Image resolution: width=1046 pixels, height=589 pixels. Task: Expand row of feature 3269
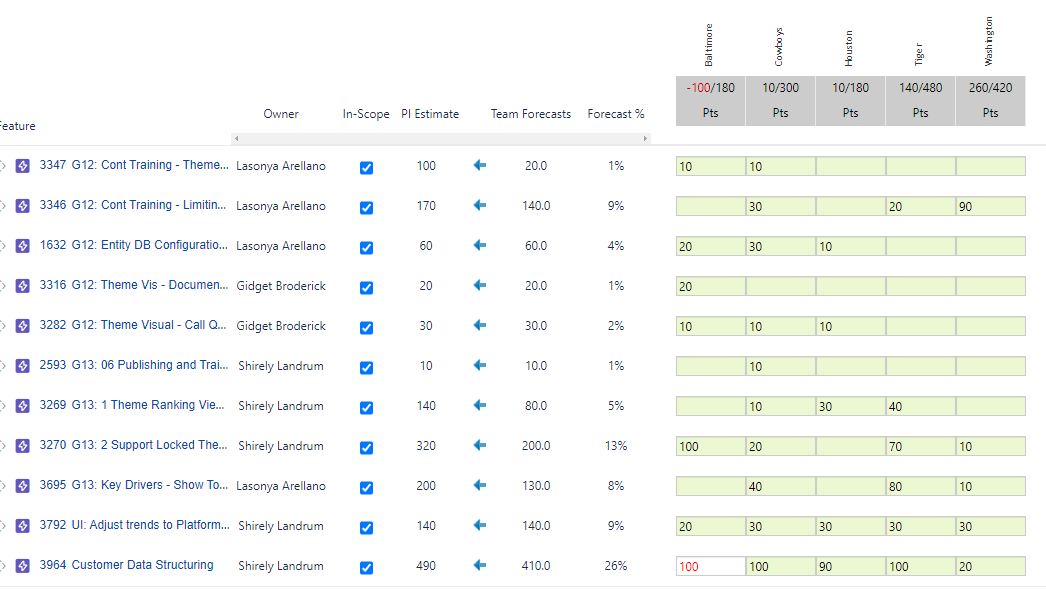pyautogui.click(x=3, y=406)
